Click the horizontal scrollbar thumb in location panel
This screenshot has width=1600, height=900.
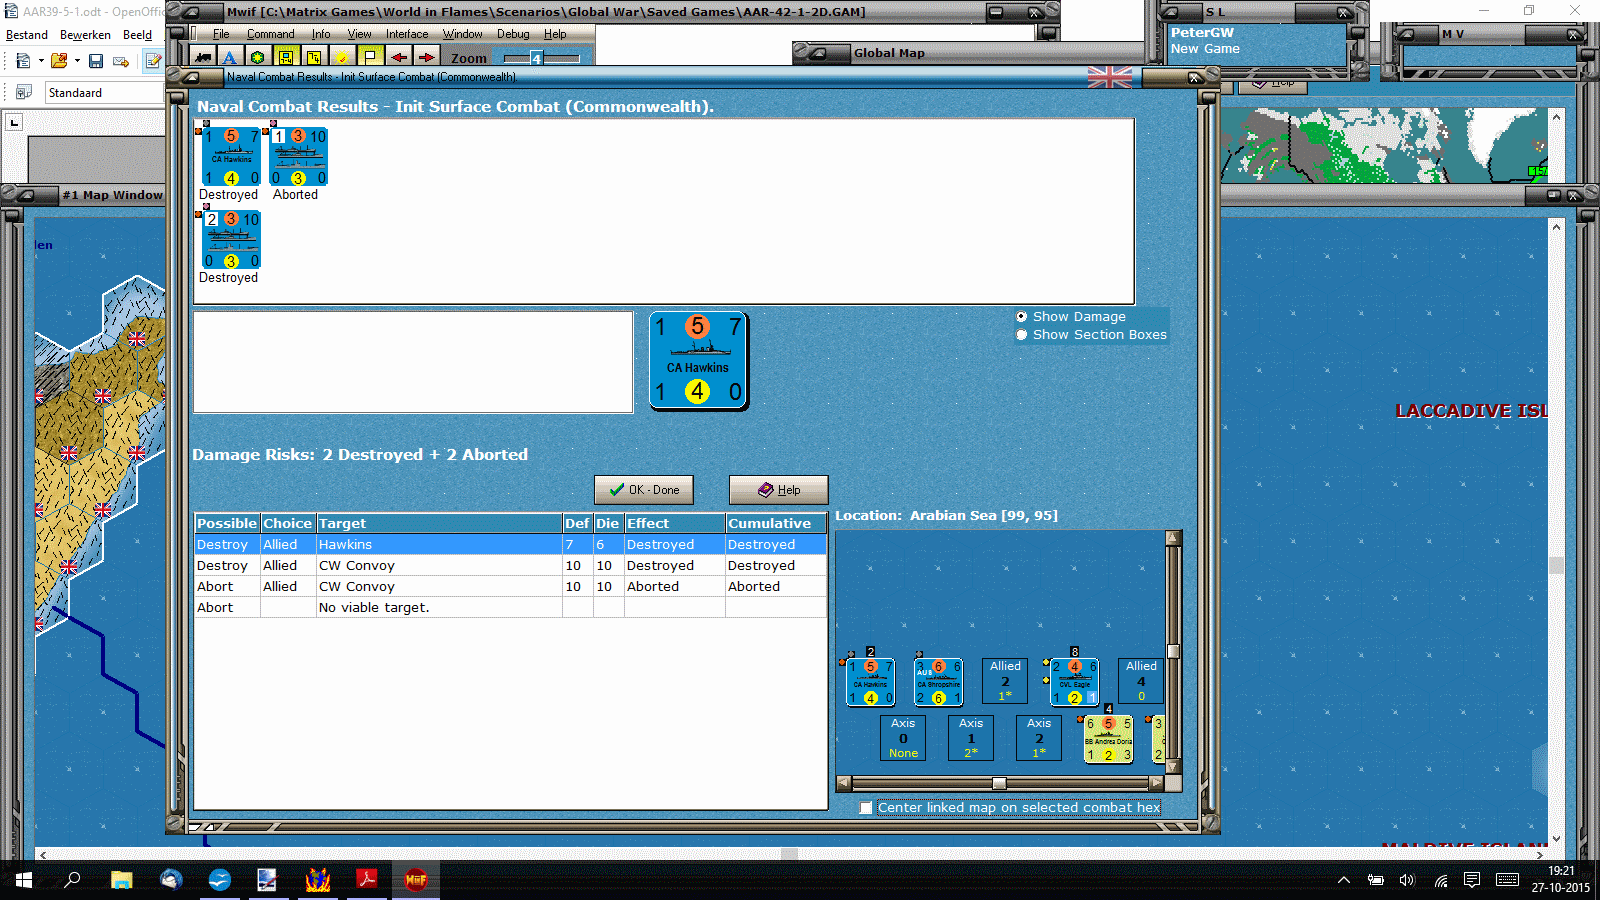[998, 783]
